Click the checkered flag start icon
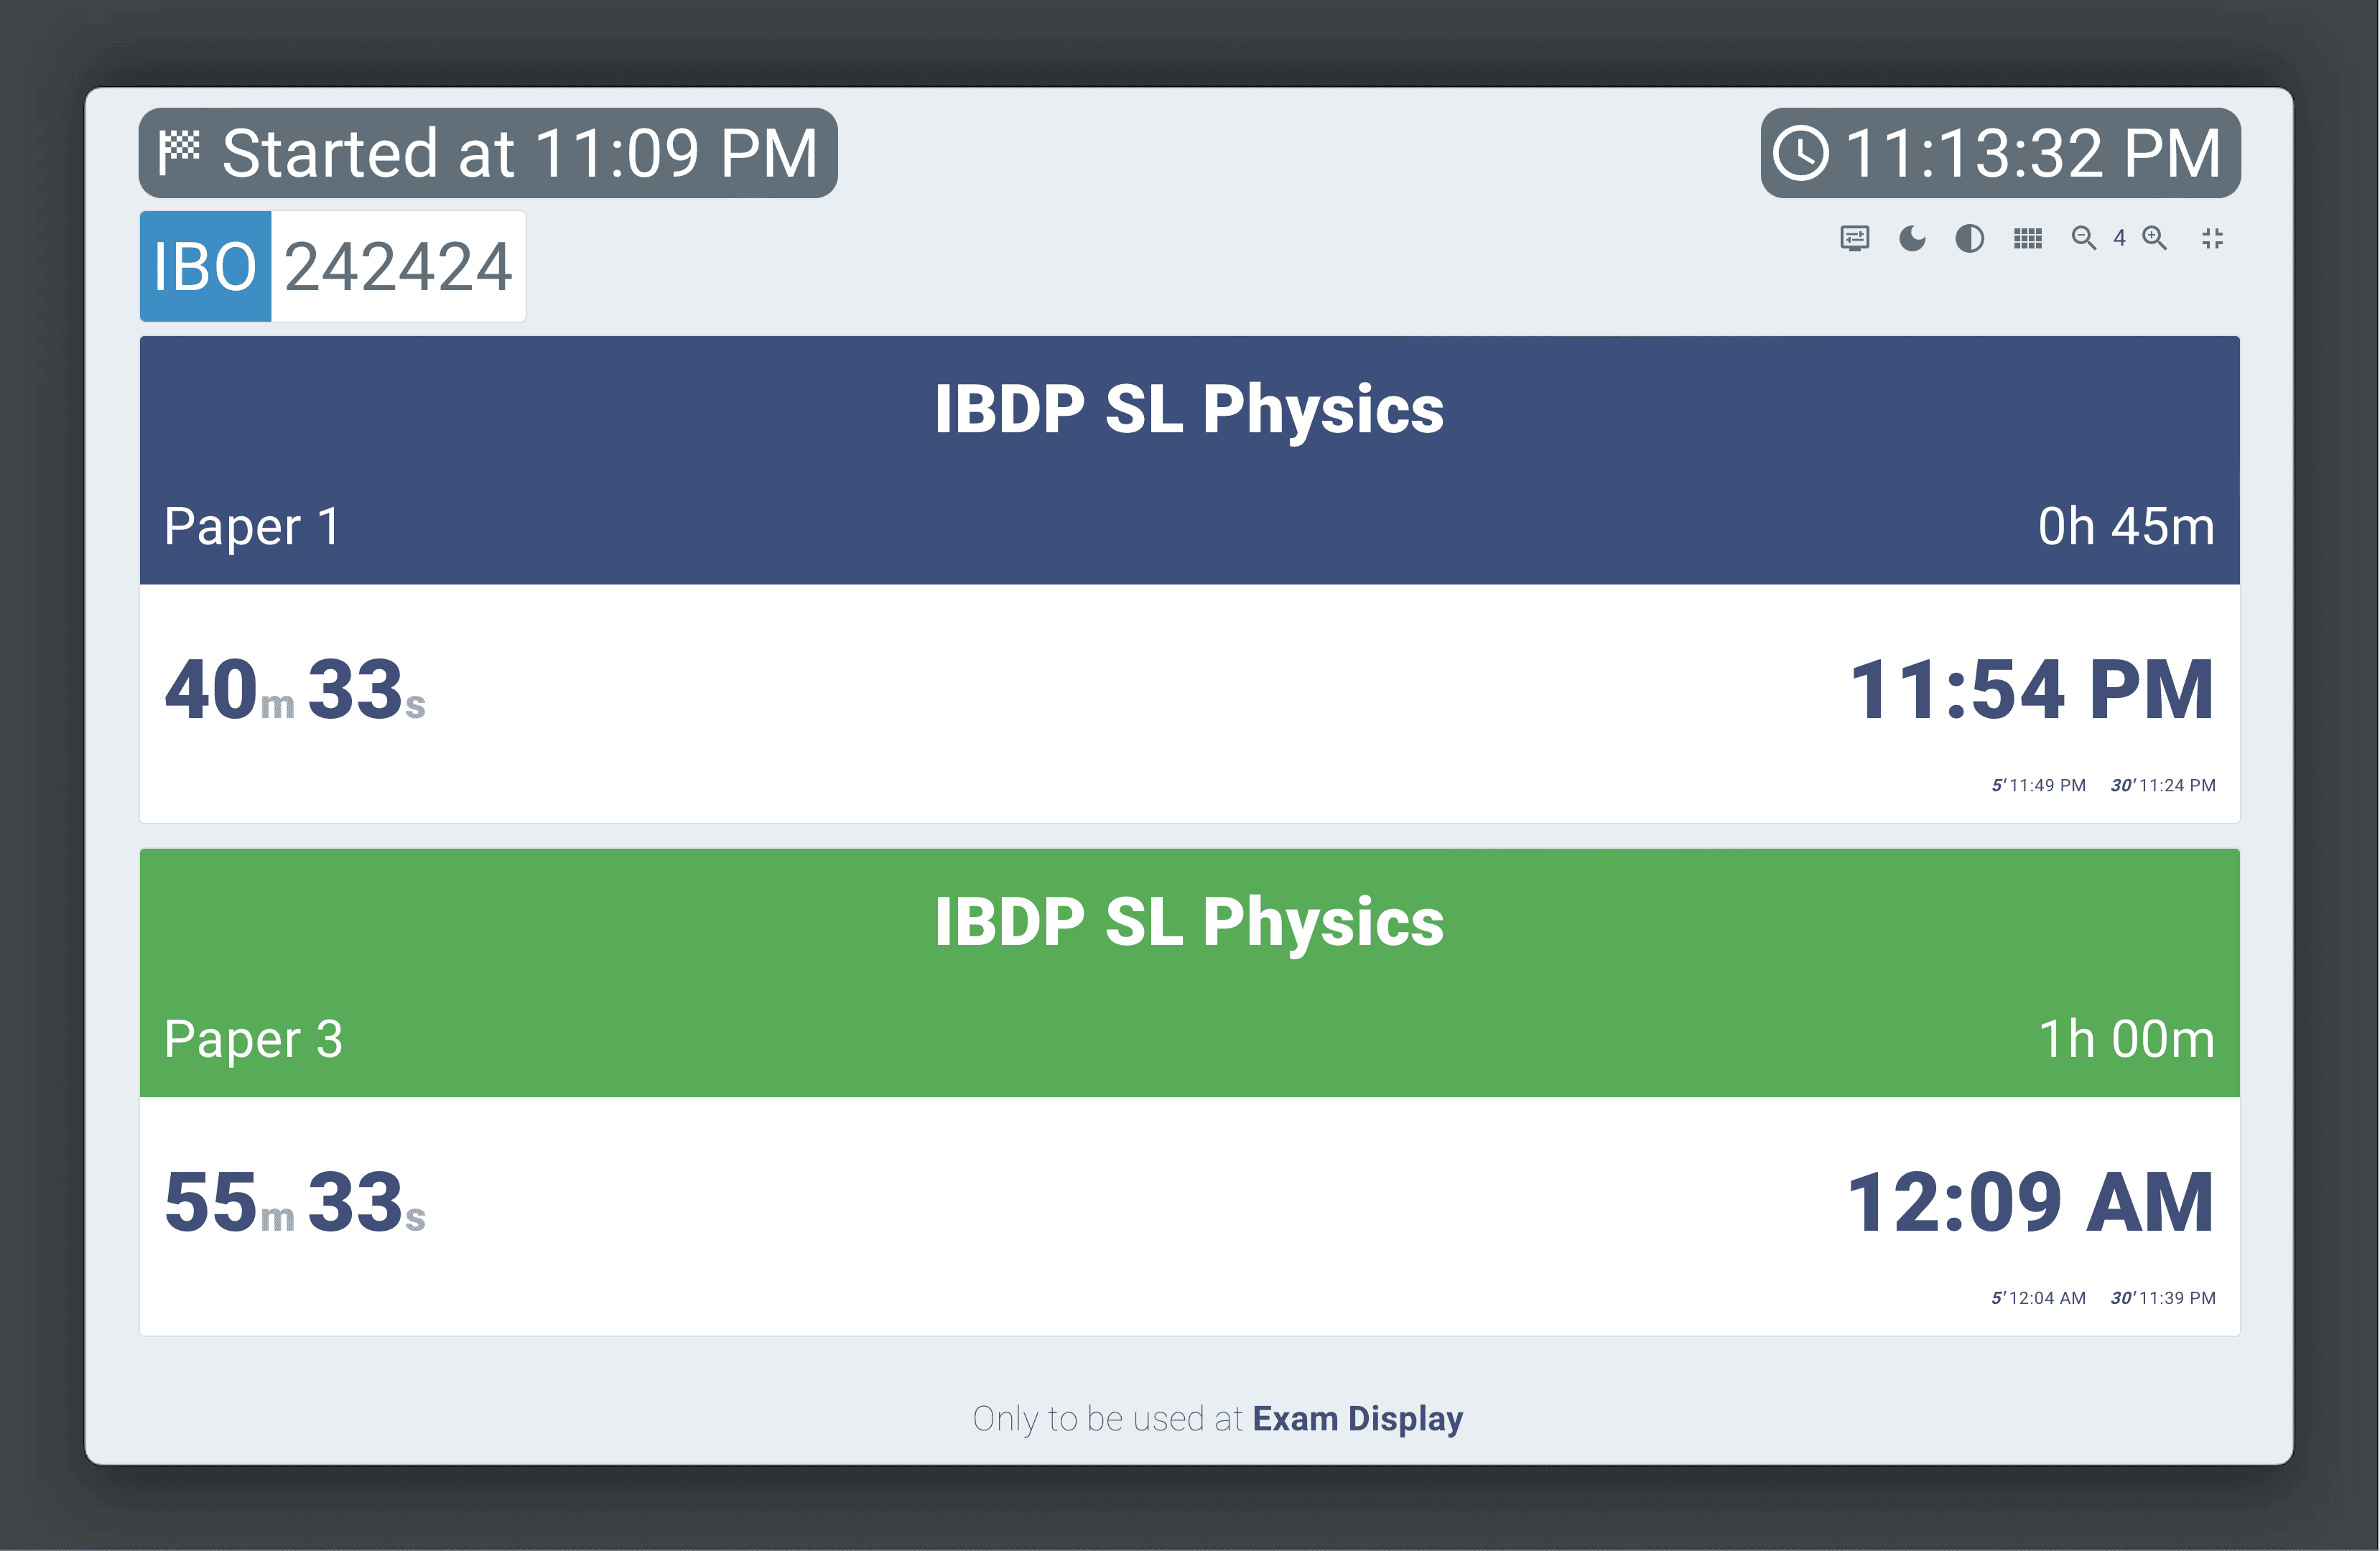Viewport: 2380px width, 1551px height. 180,153
